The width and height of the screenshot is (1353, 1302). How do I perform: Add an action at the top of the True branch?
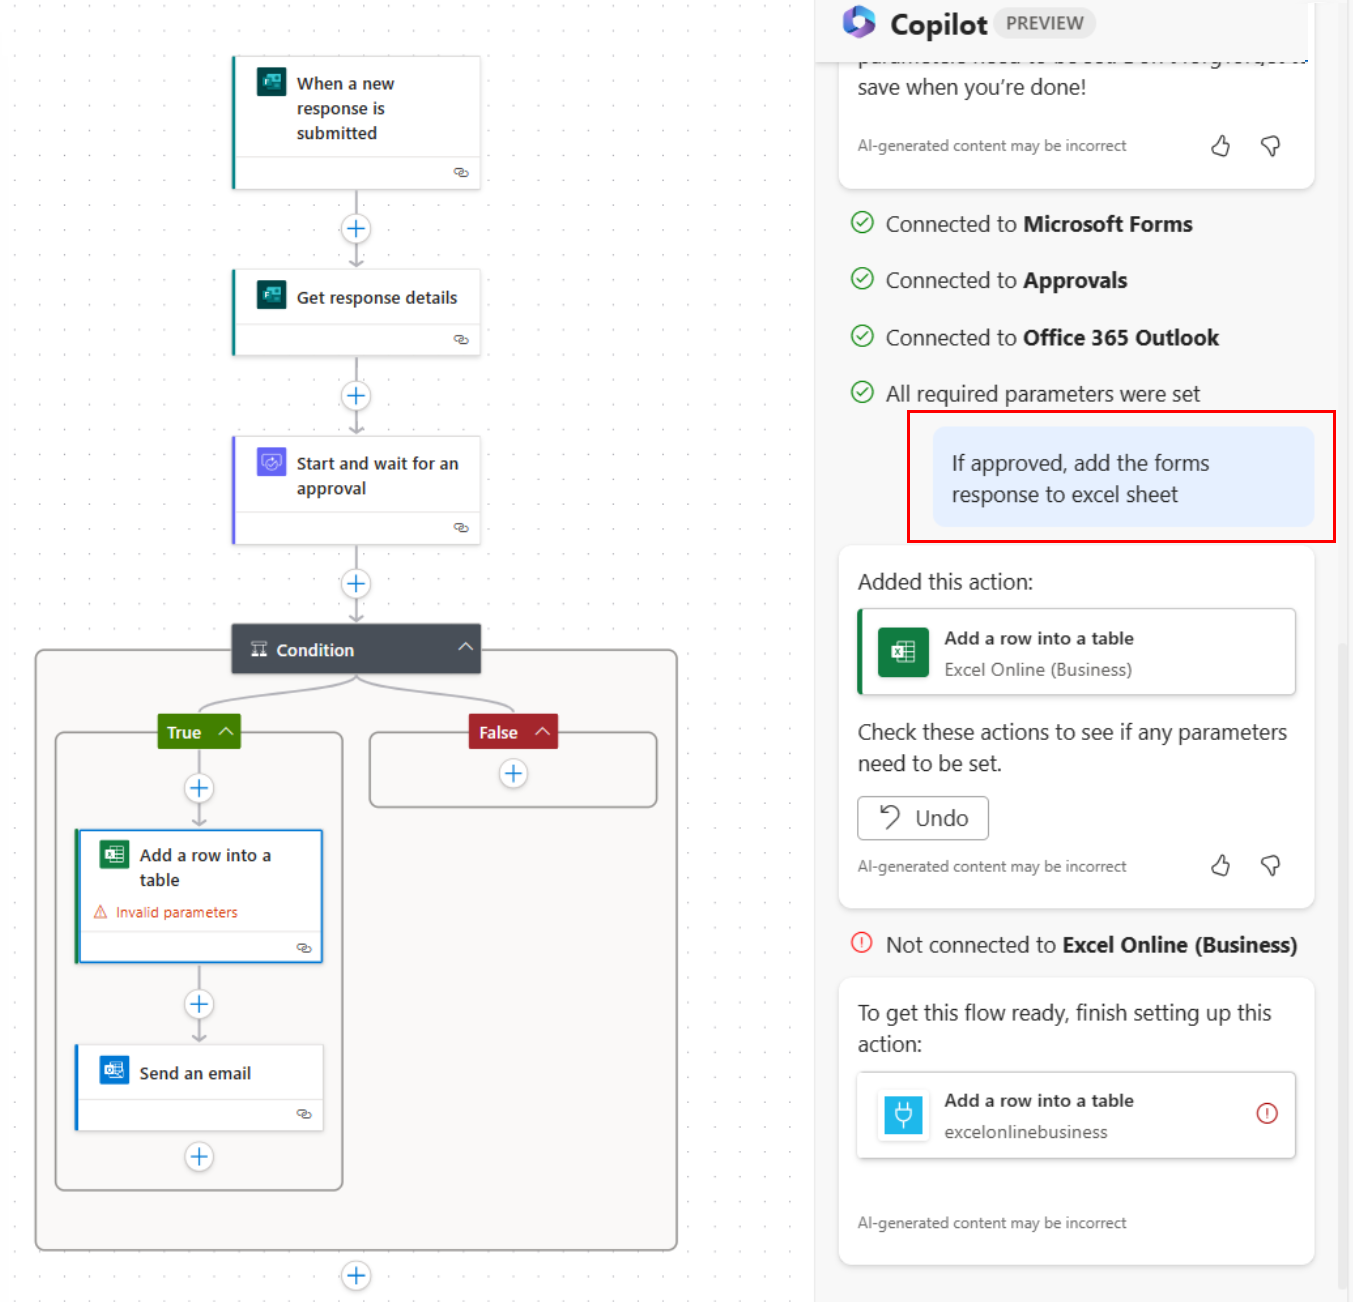click(199, 789)
